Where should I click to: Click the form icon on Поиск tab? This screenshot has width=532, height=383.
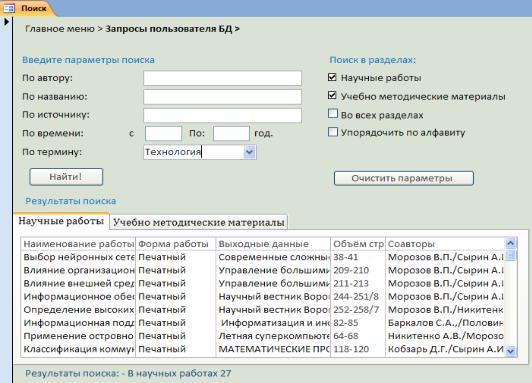pyautogui.click(x=8, y=8)
